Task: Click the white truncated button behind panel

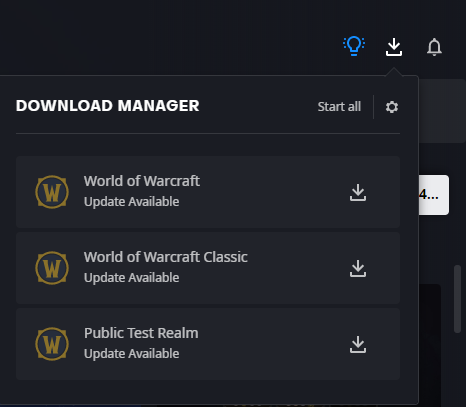Action: coord(434,195)
